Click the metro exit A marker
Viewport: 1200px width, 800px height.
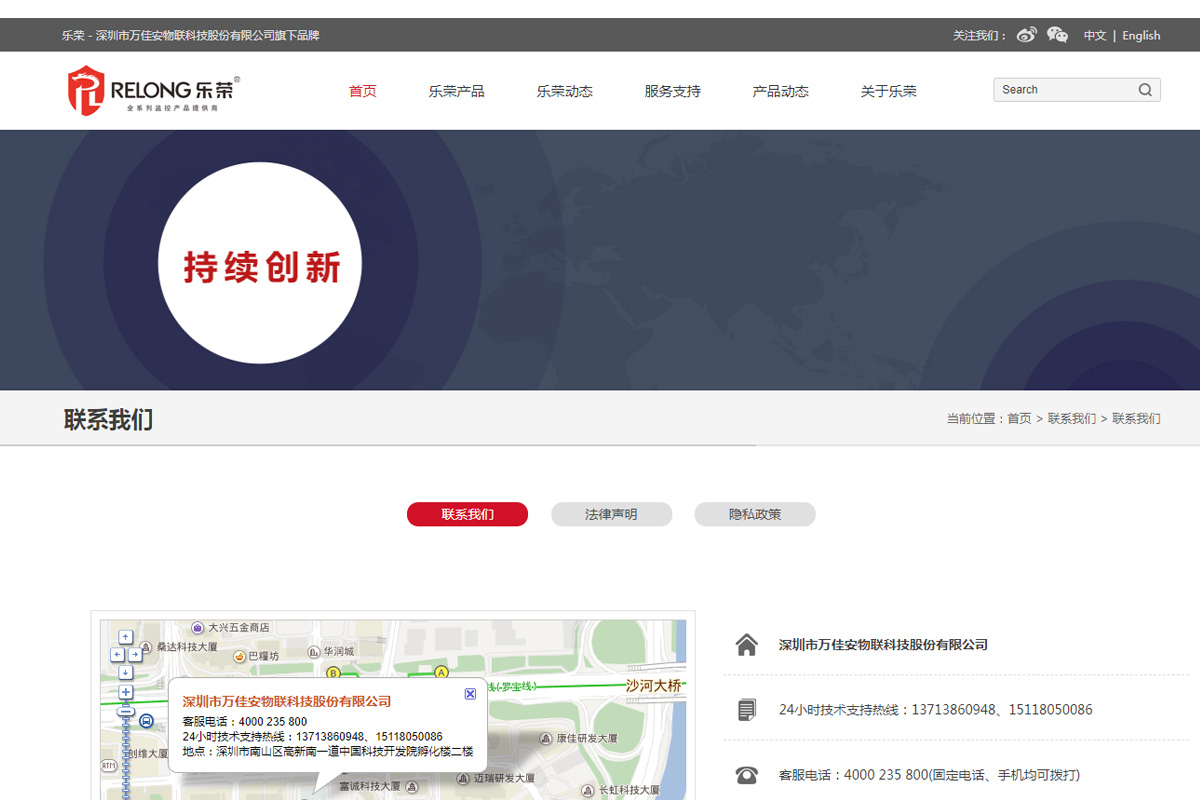tap(441, 672)
